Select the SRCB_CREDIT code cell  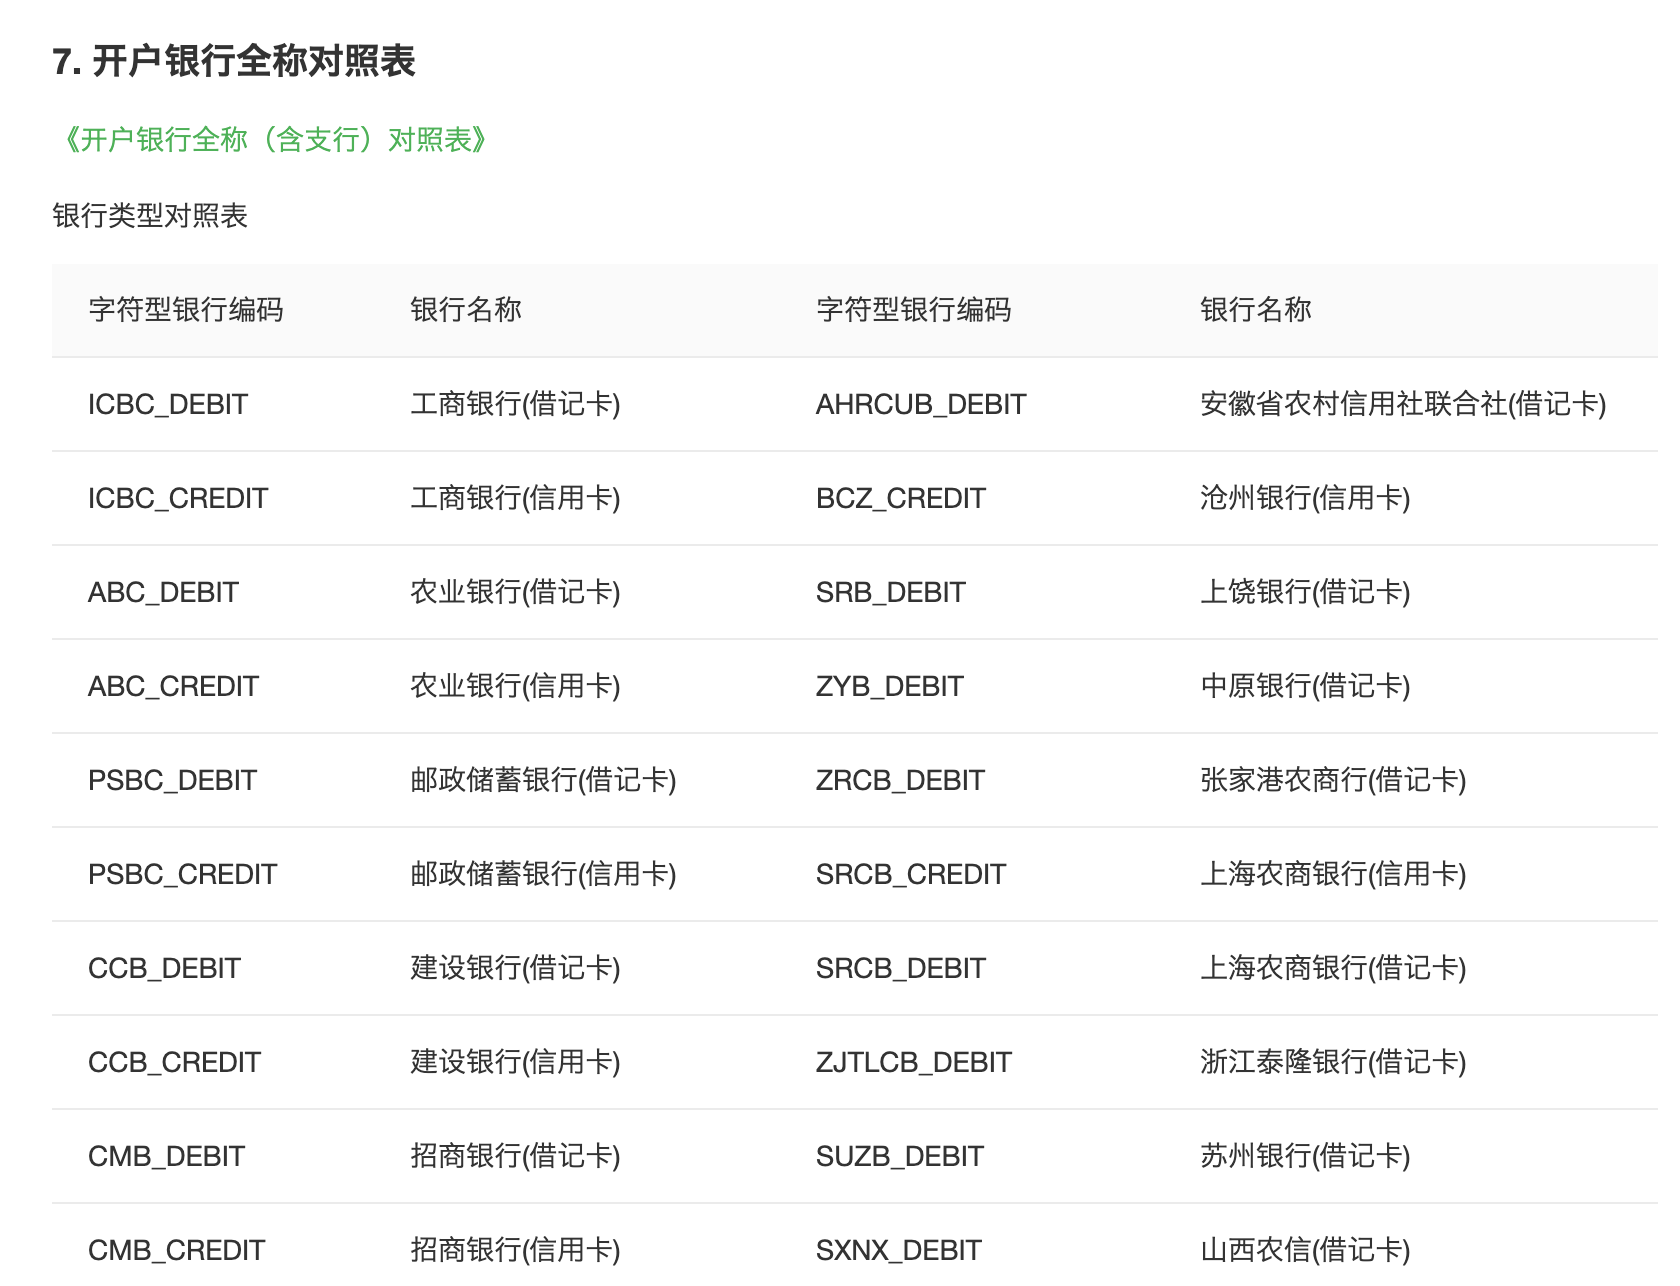pos(911,874)
